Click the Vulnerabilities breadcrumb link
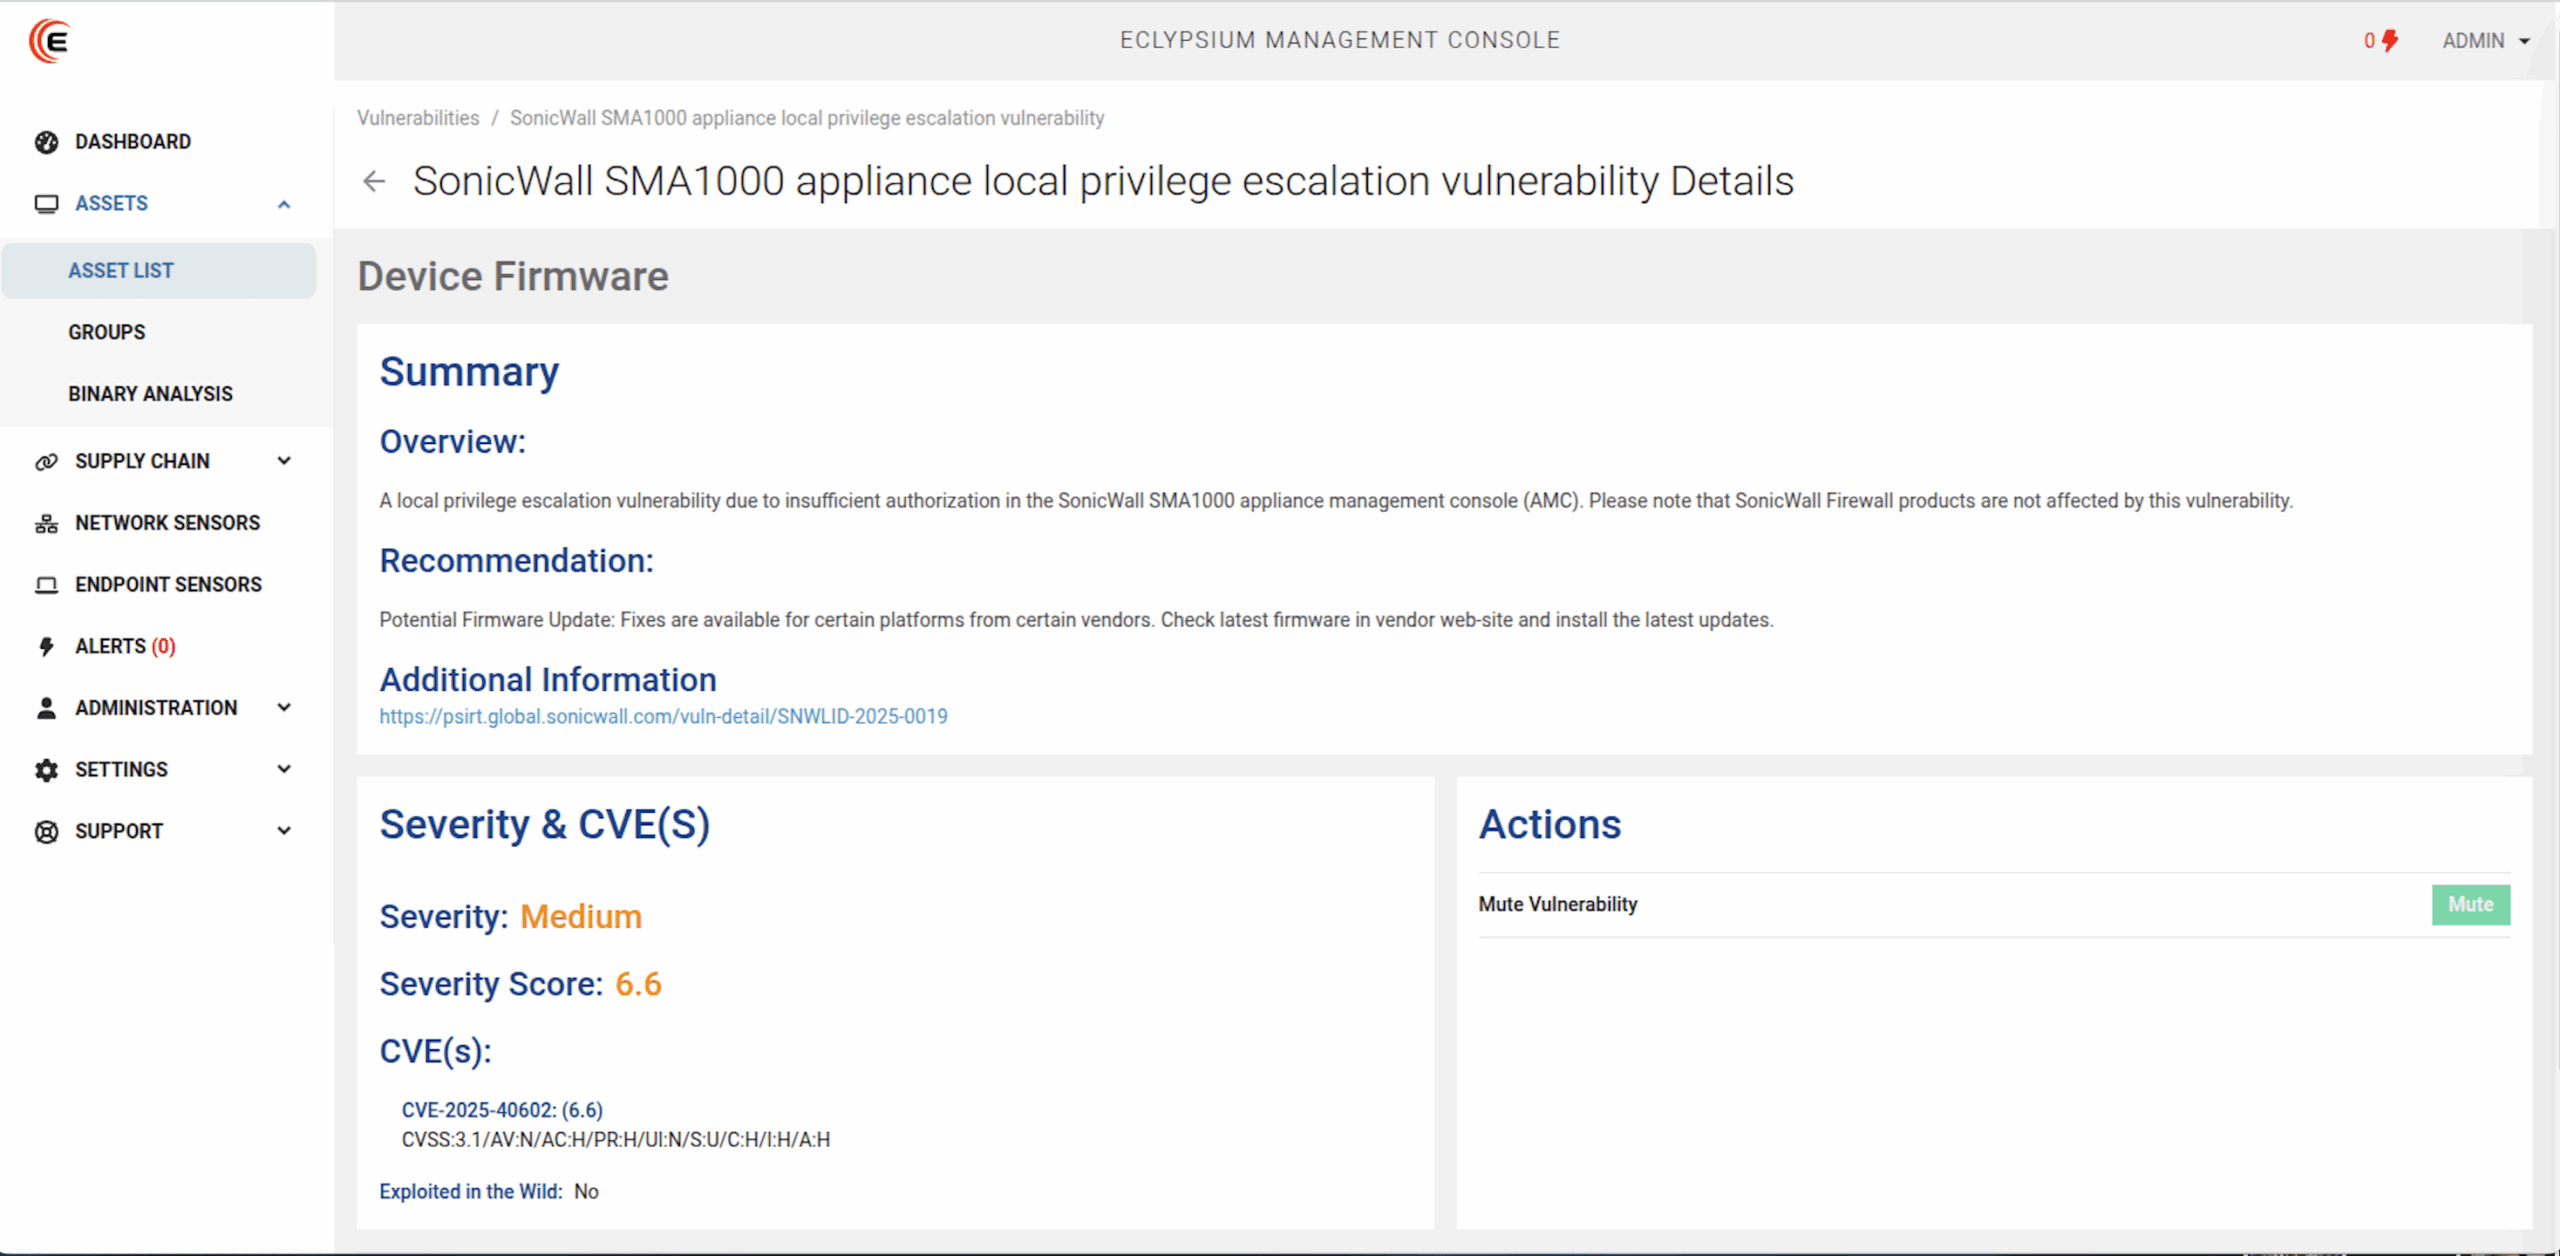Viewport: 2560px width, 1256px height. (x=418, y=118)
